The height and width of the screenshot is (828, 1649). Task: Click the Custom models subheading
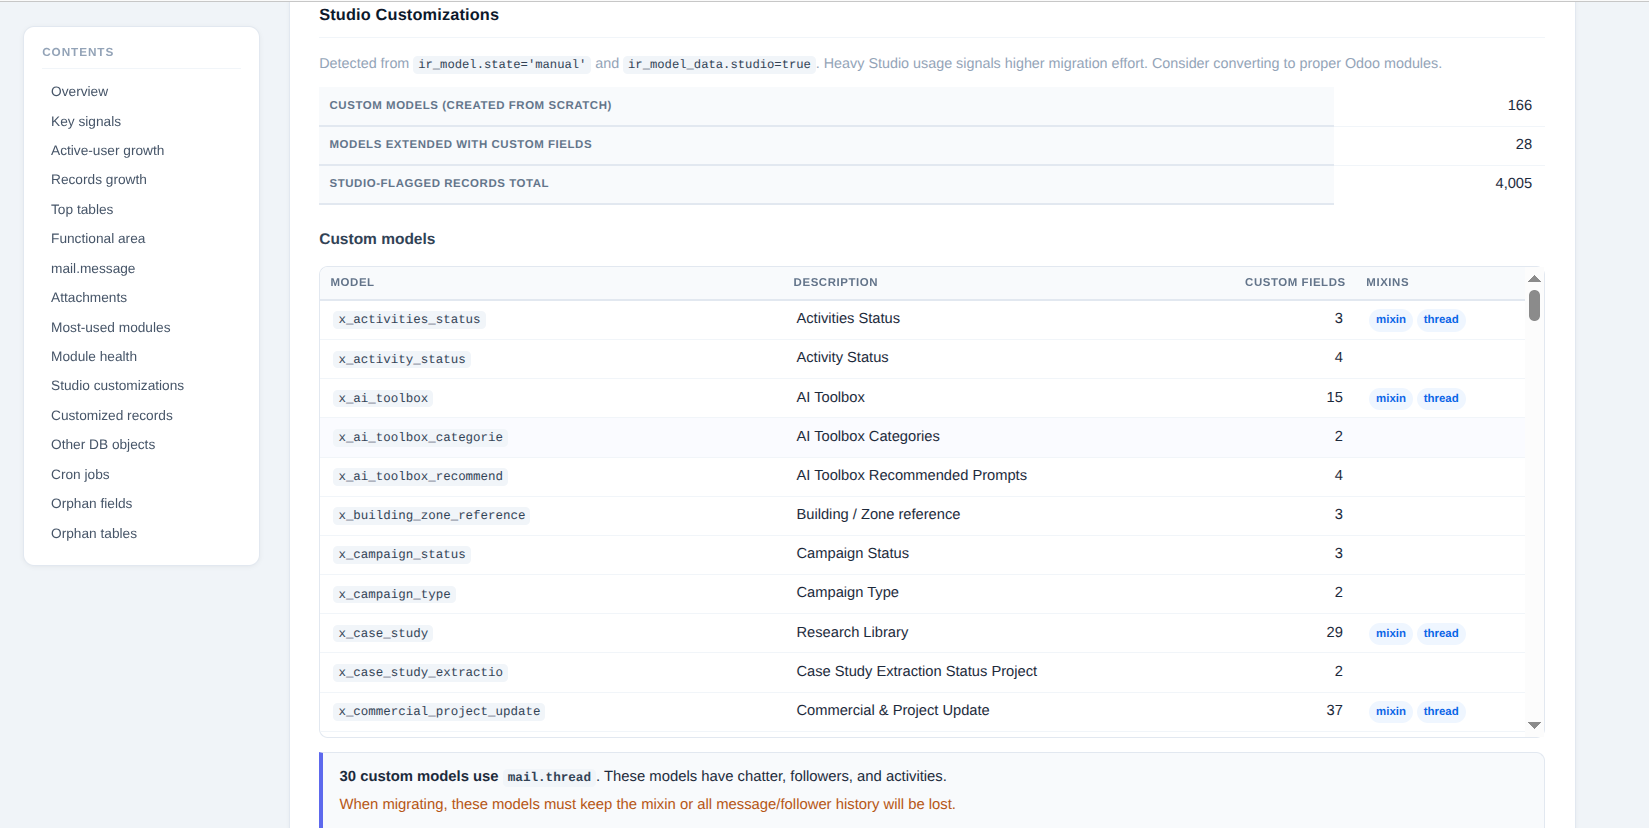click(x=377, y=239)
